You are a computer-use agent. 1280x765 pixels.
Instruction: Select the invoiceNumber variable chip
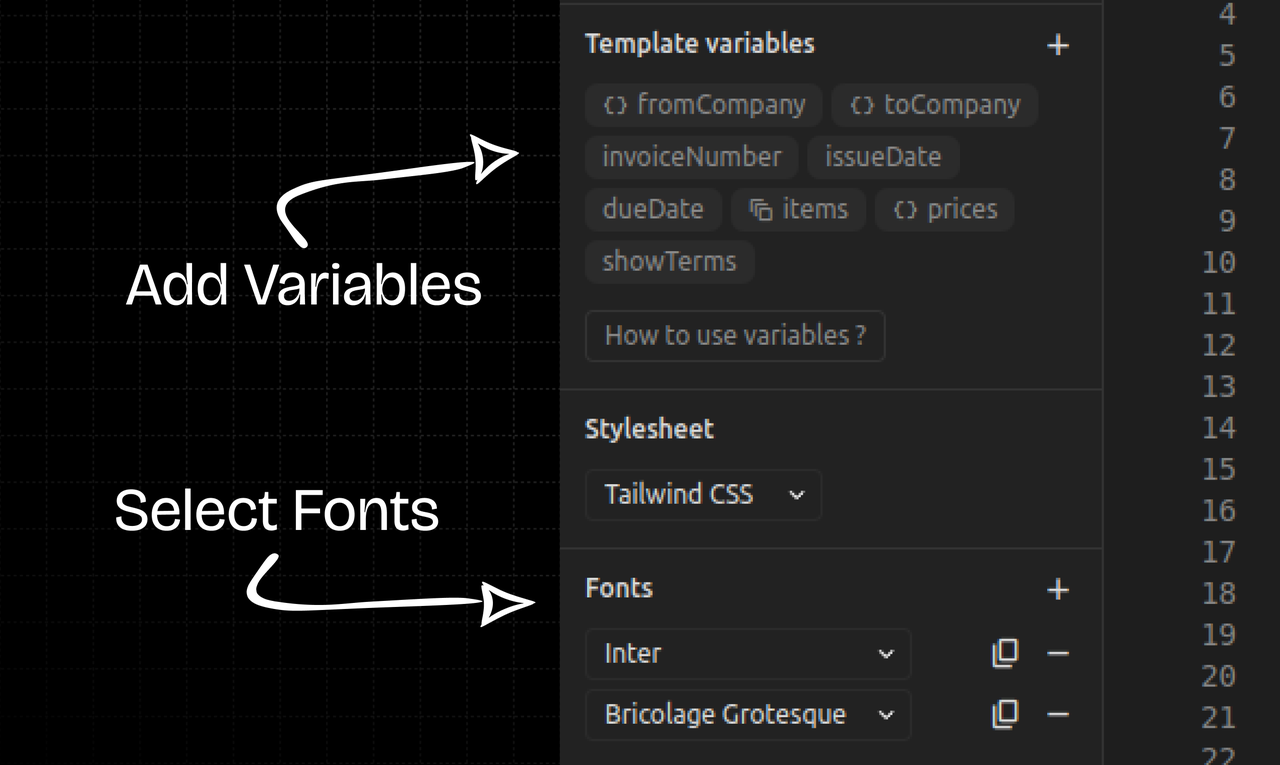point(690,156)
